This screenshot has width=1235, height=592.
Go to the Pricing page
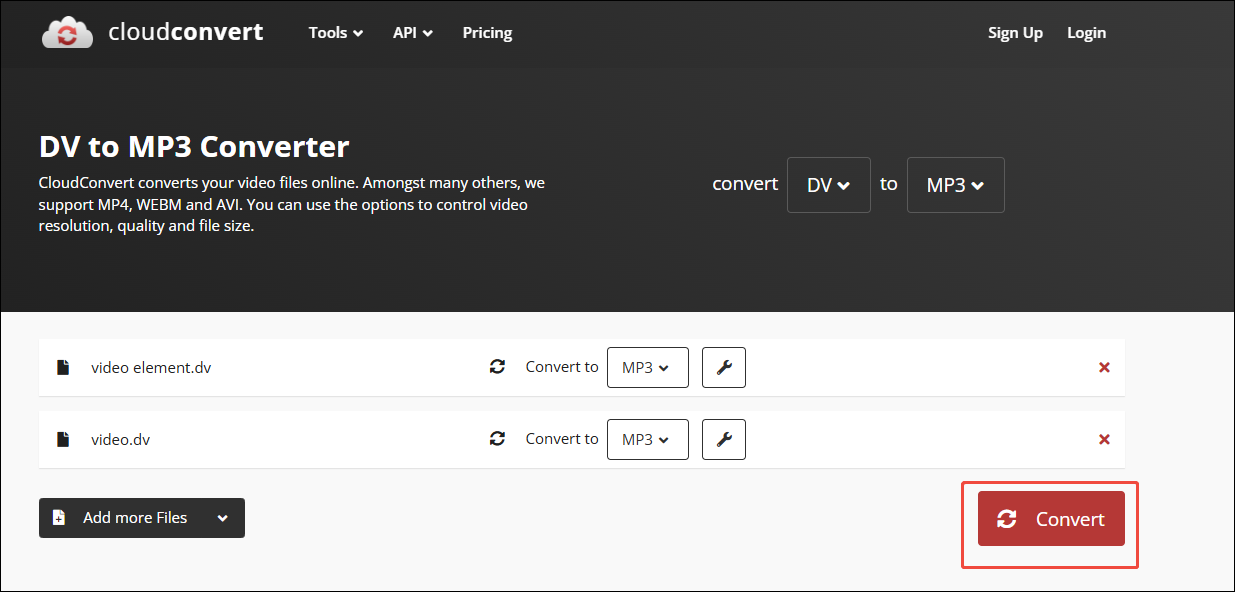487,33
